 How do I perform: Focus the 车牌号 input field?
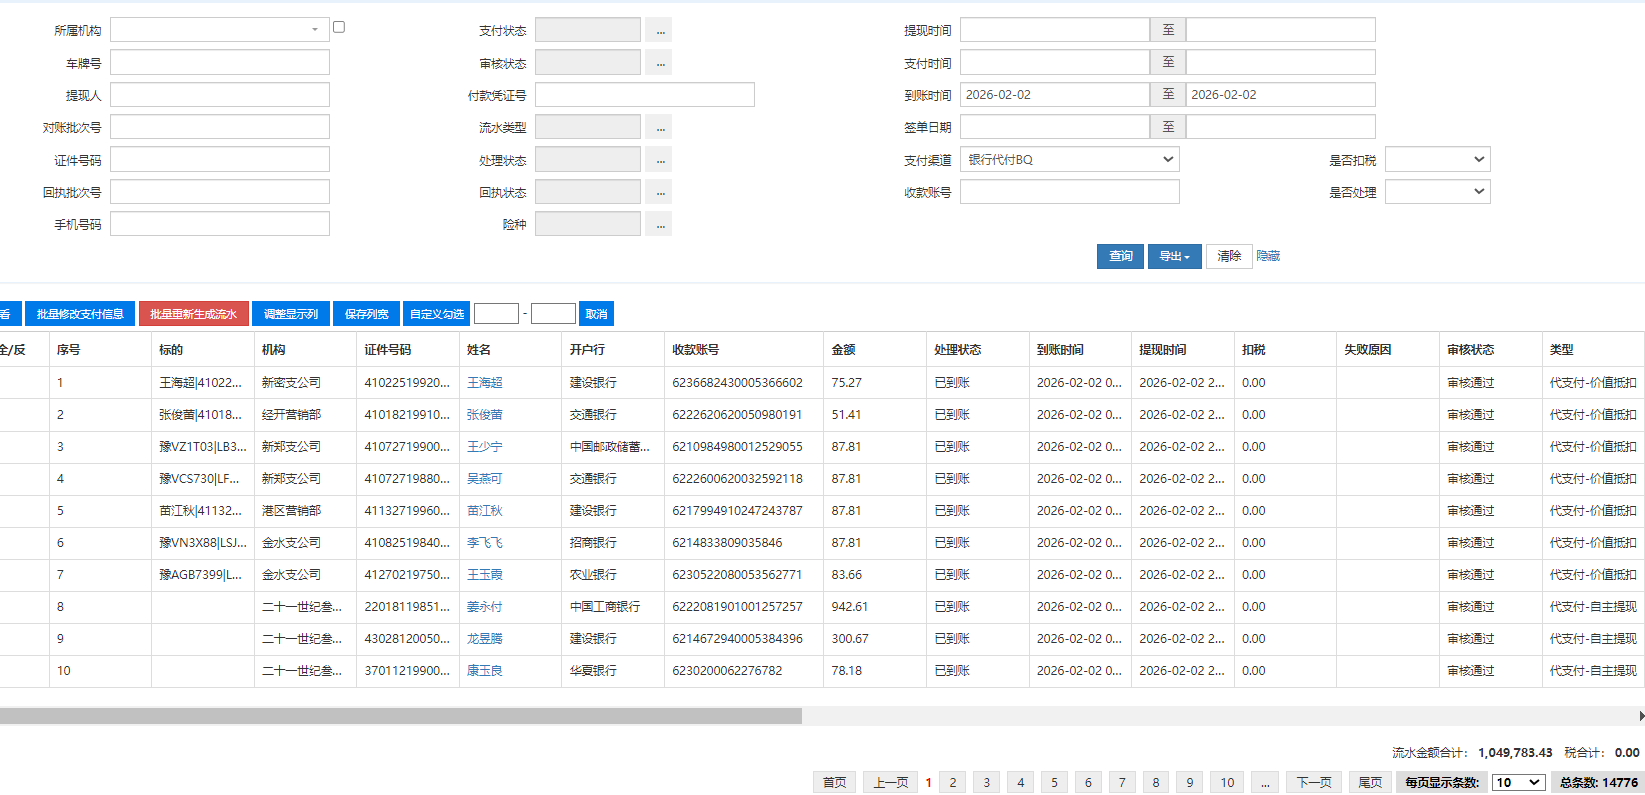[x=220, y=63]
